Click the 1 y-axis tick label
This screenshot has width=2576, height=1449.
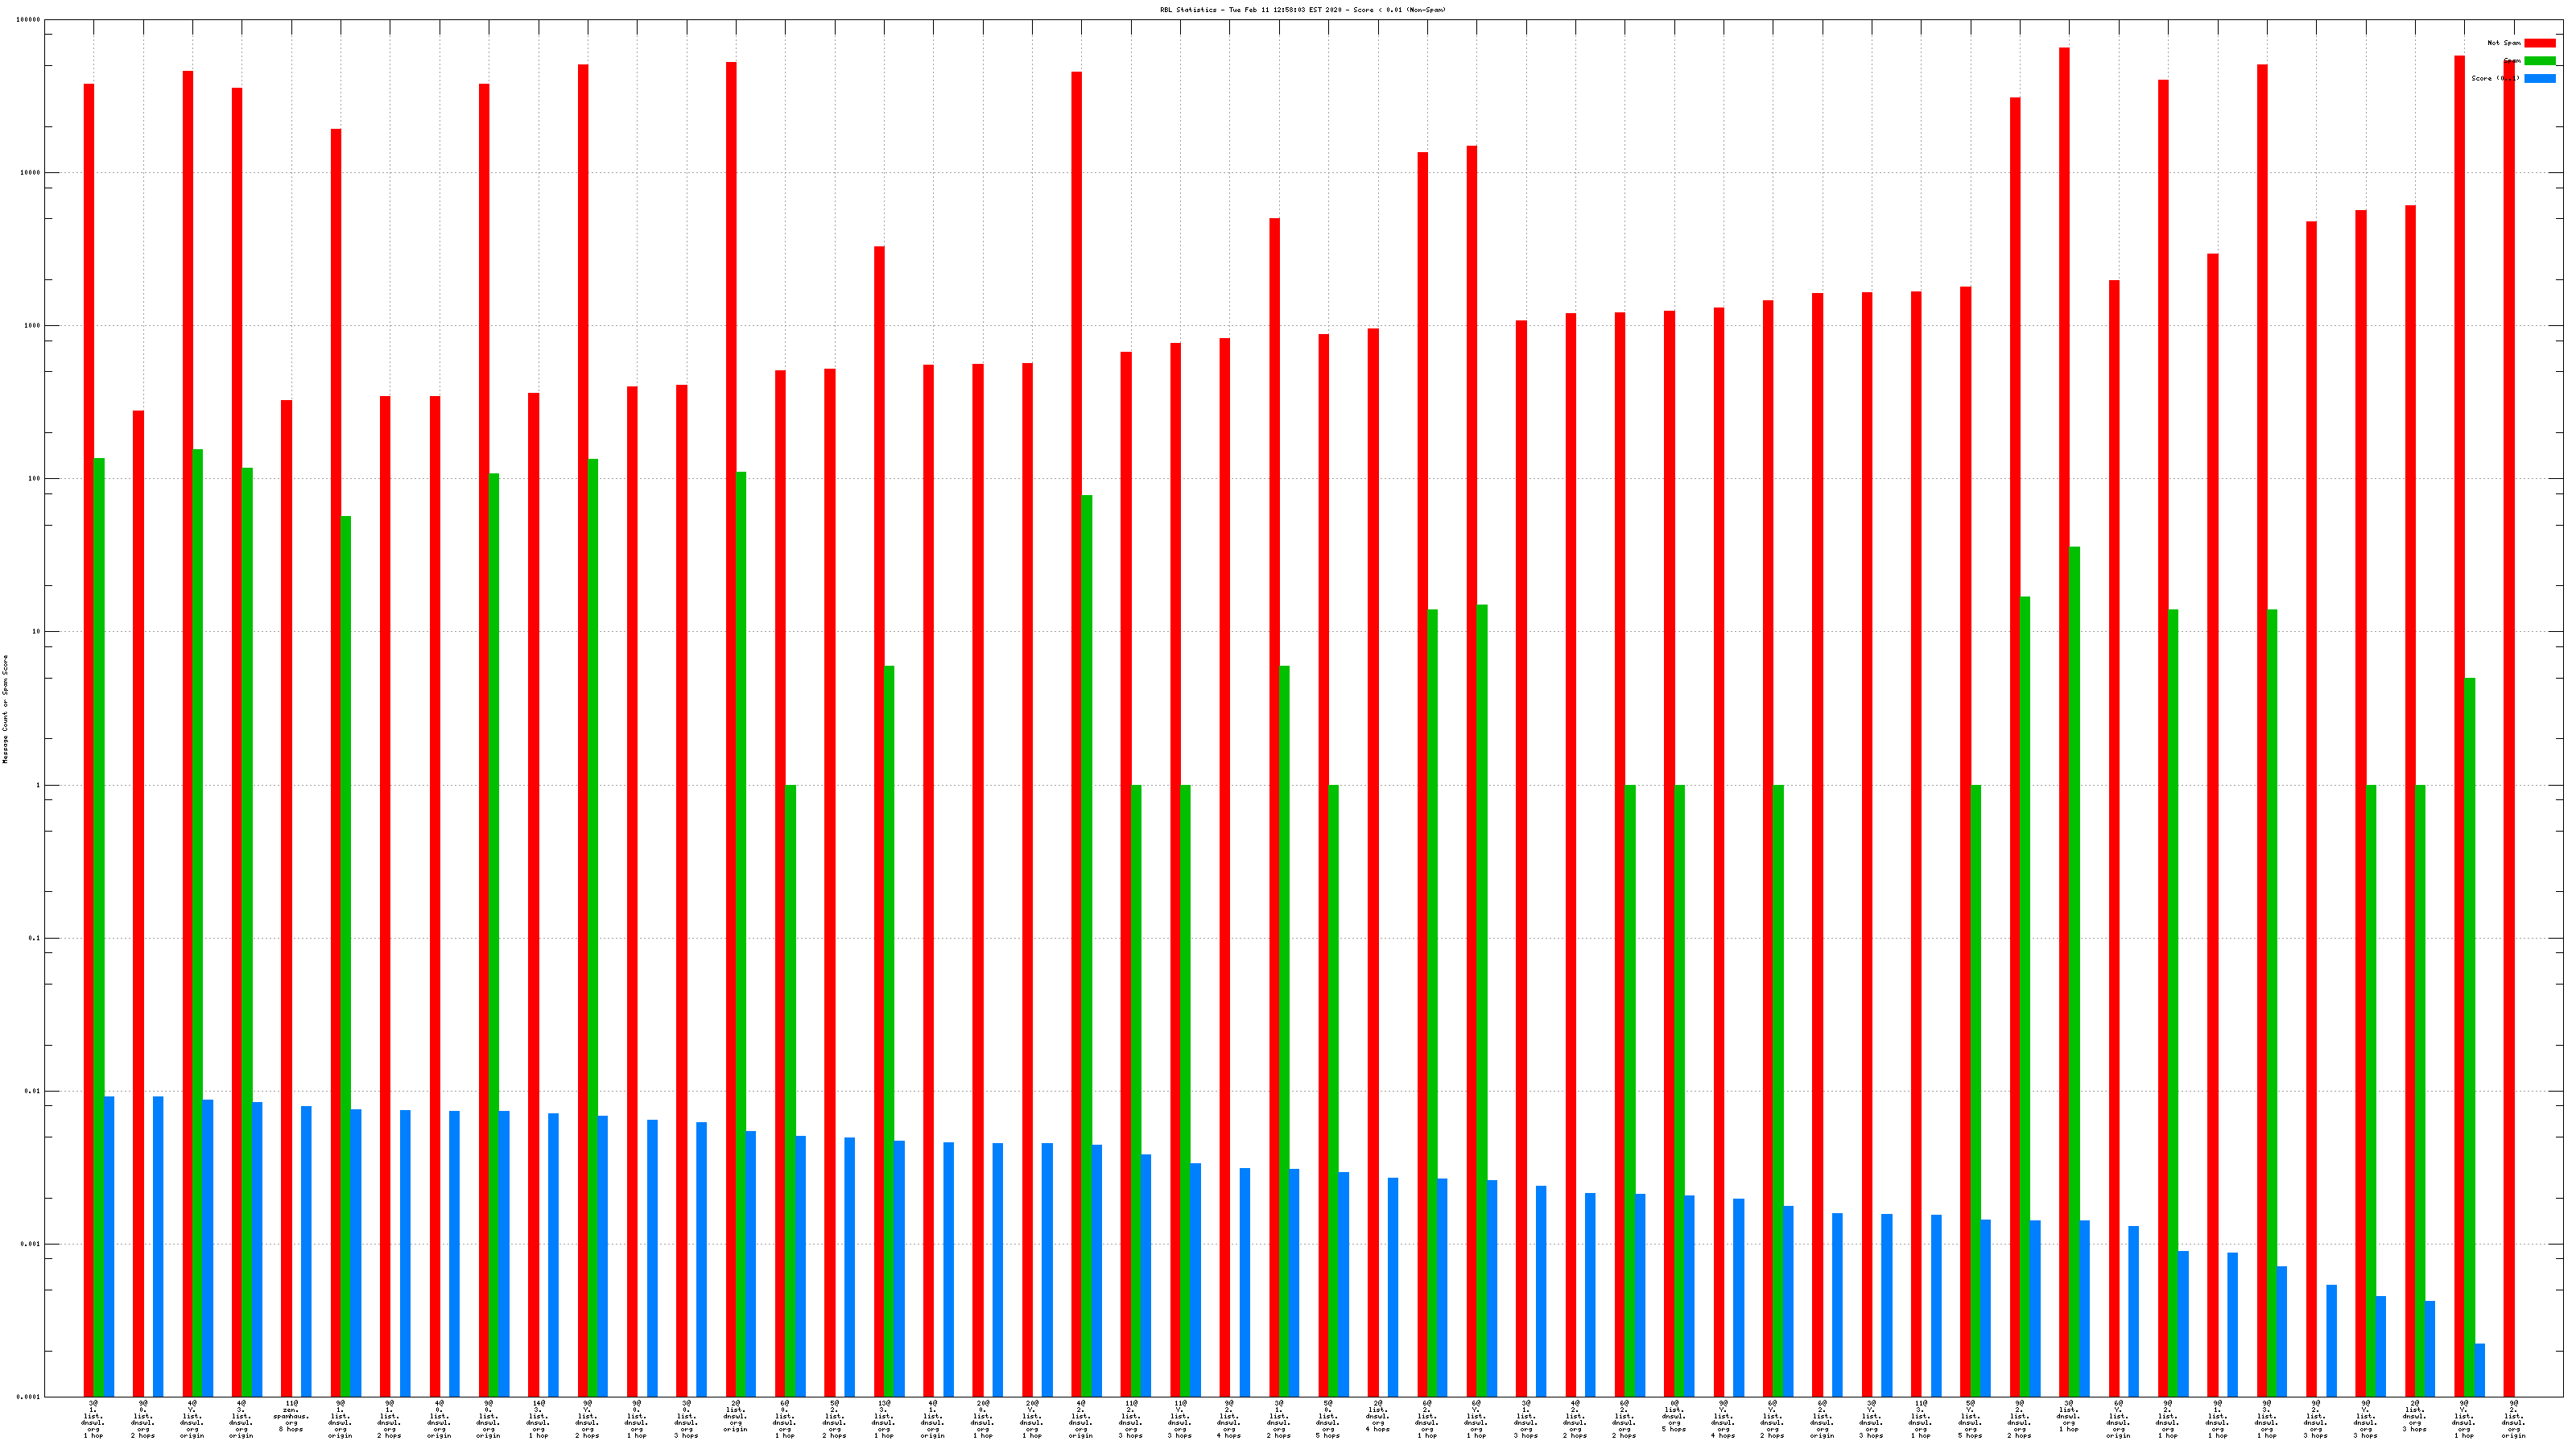click(38, 785)
